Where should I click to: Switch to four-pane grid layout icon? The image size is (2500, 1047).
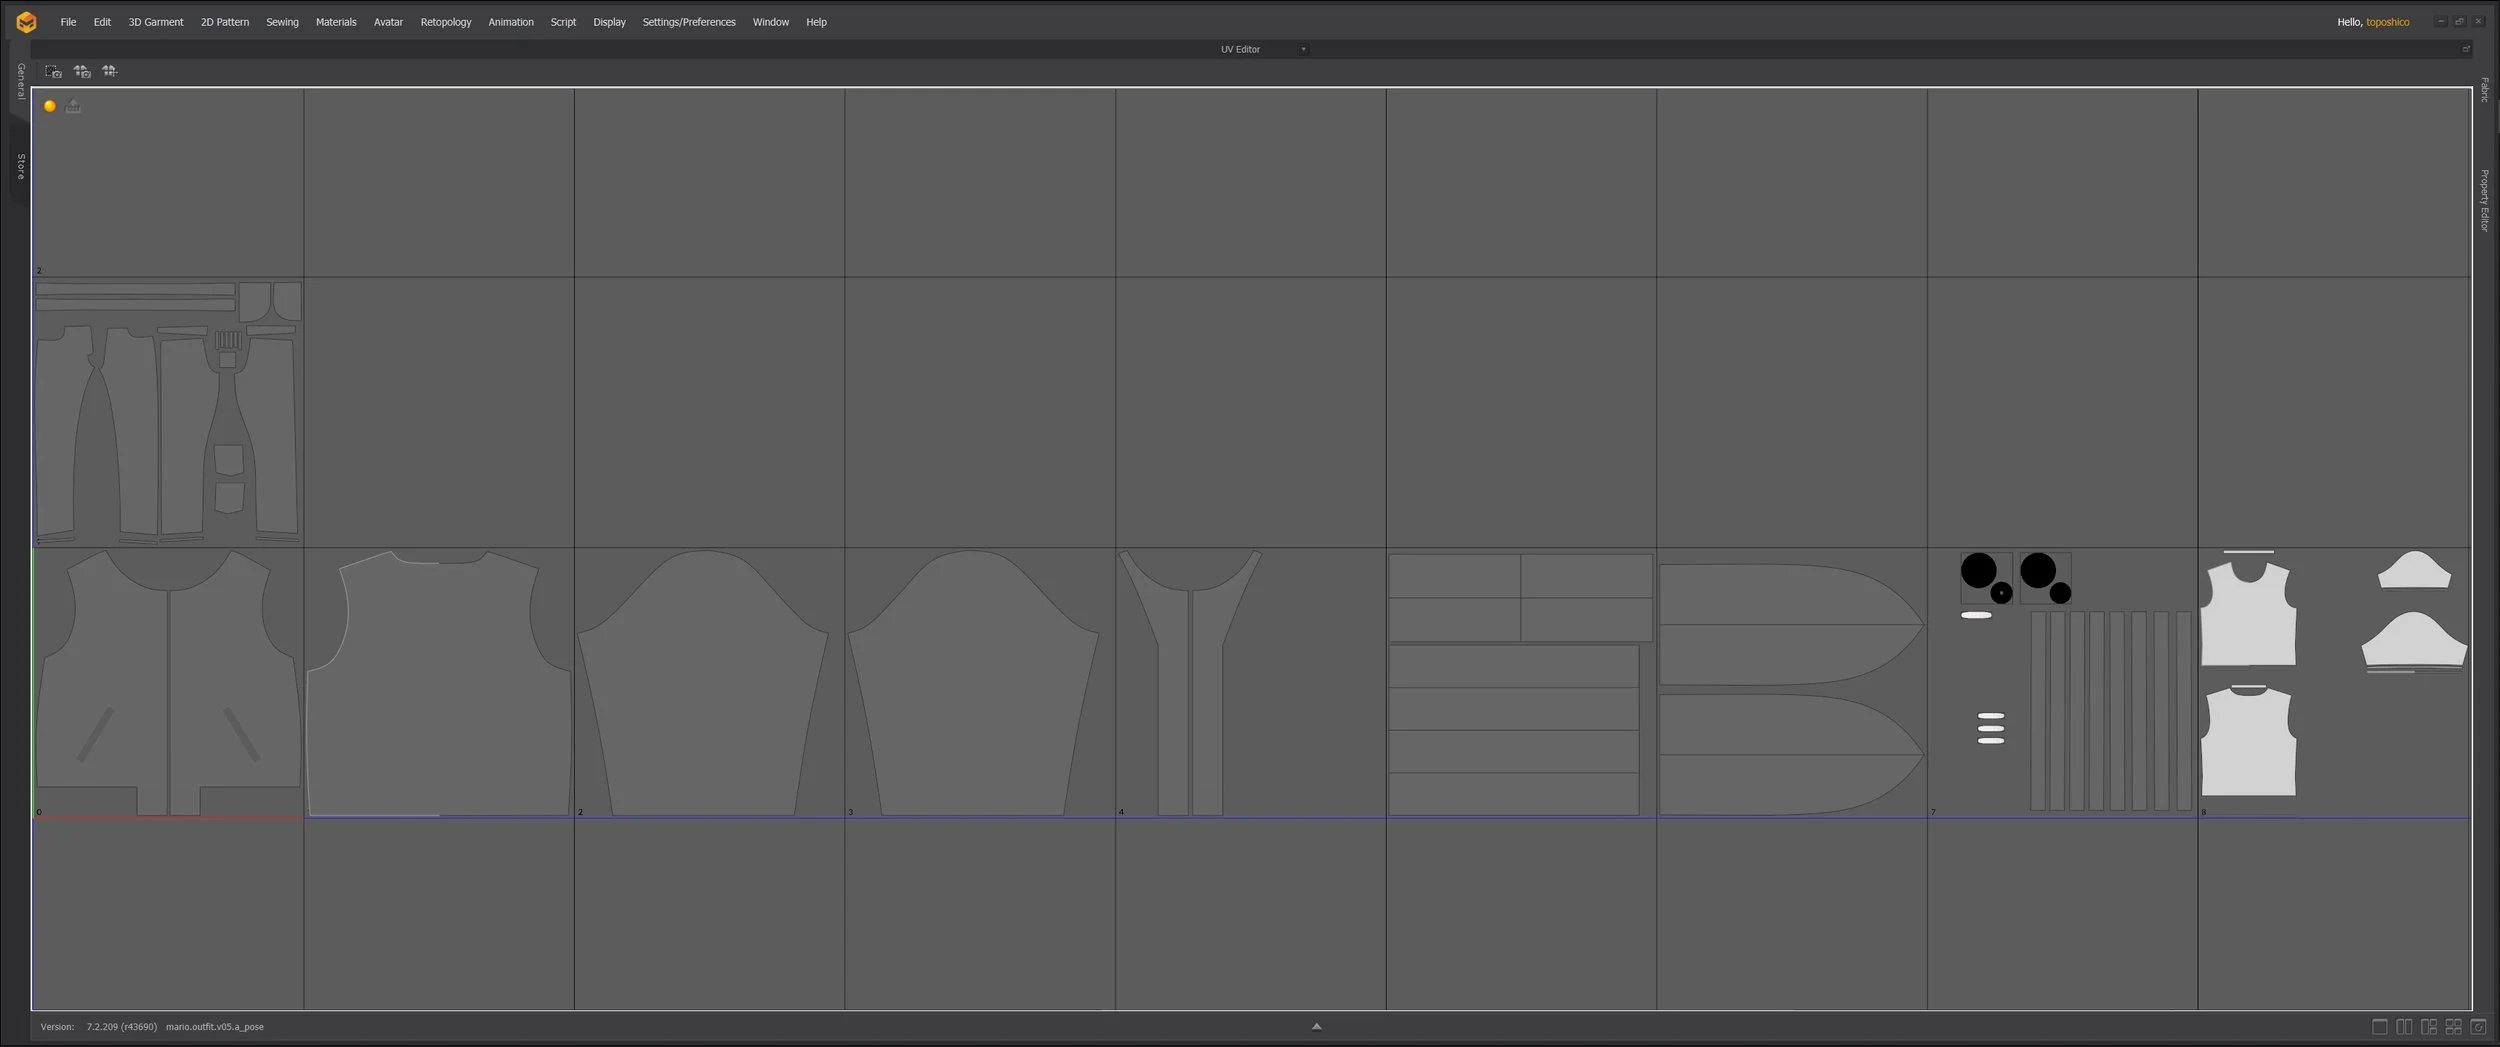[x=2453, y=1027]
